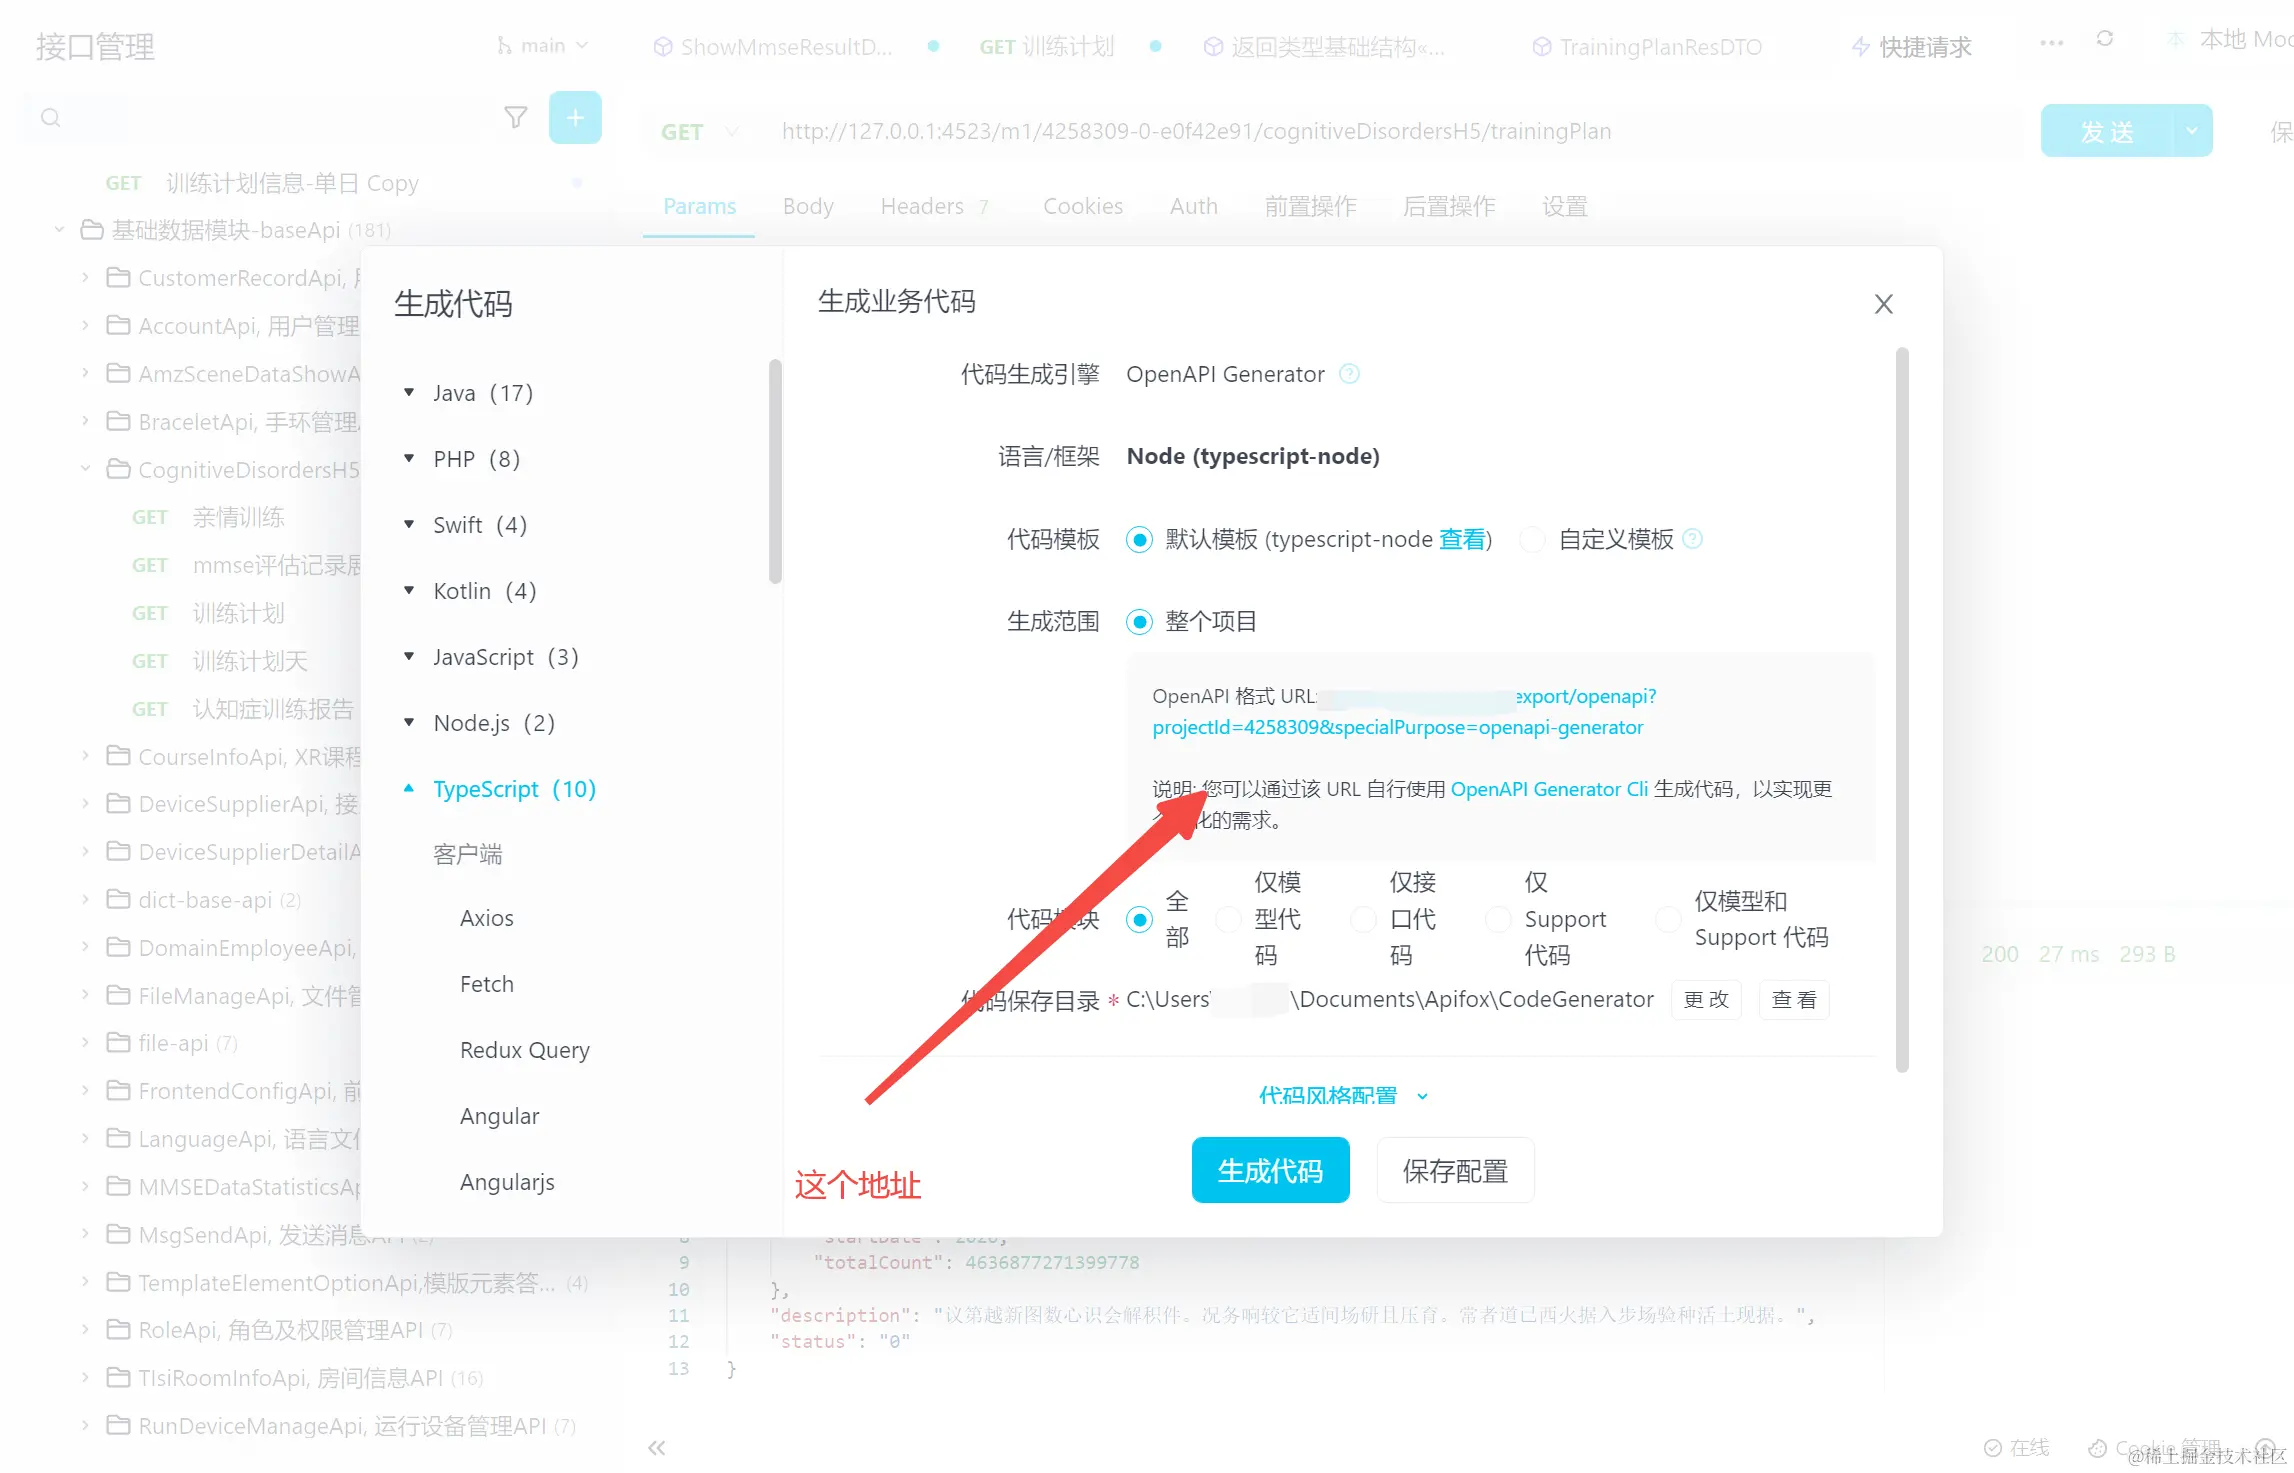
Task: Click help icon beside OpenAPI Generator
Action: coord(1349,374)
